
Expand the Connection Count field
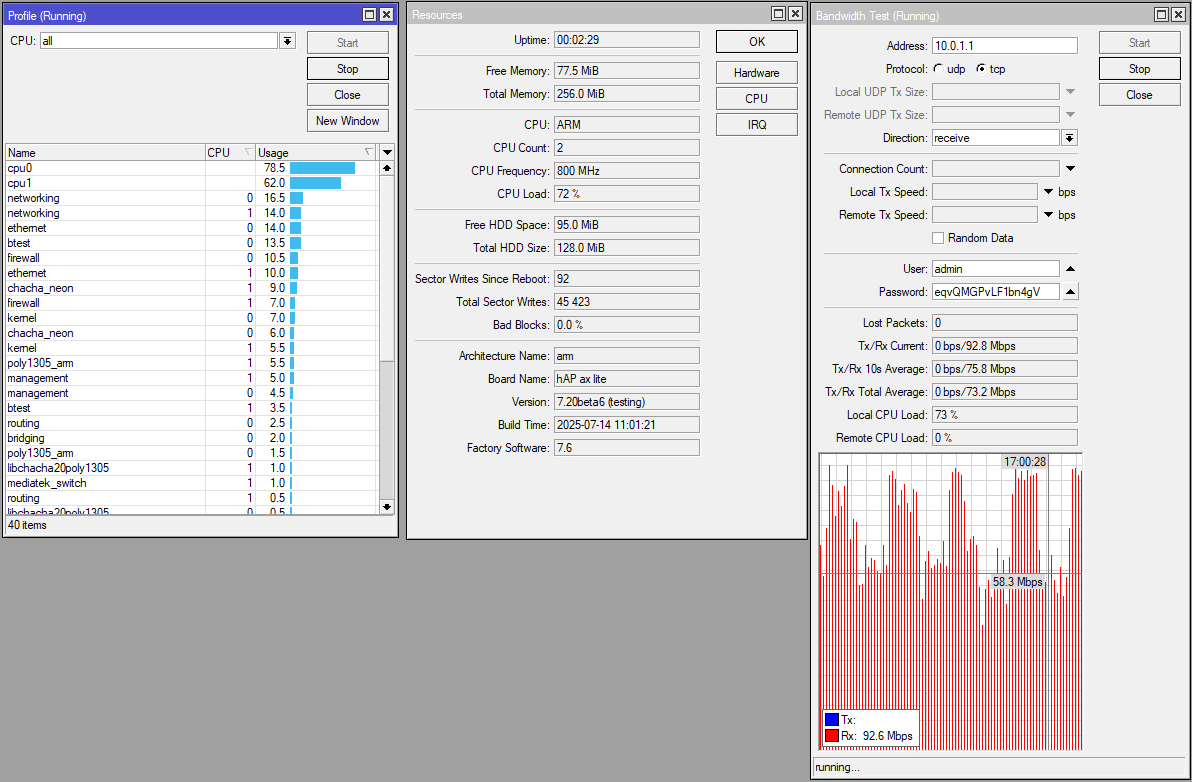1069,169
